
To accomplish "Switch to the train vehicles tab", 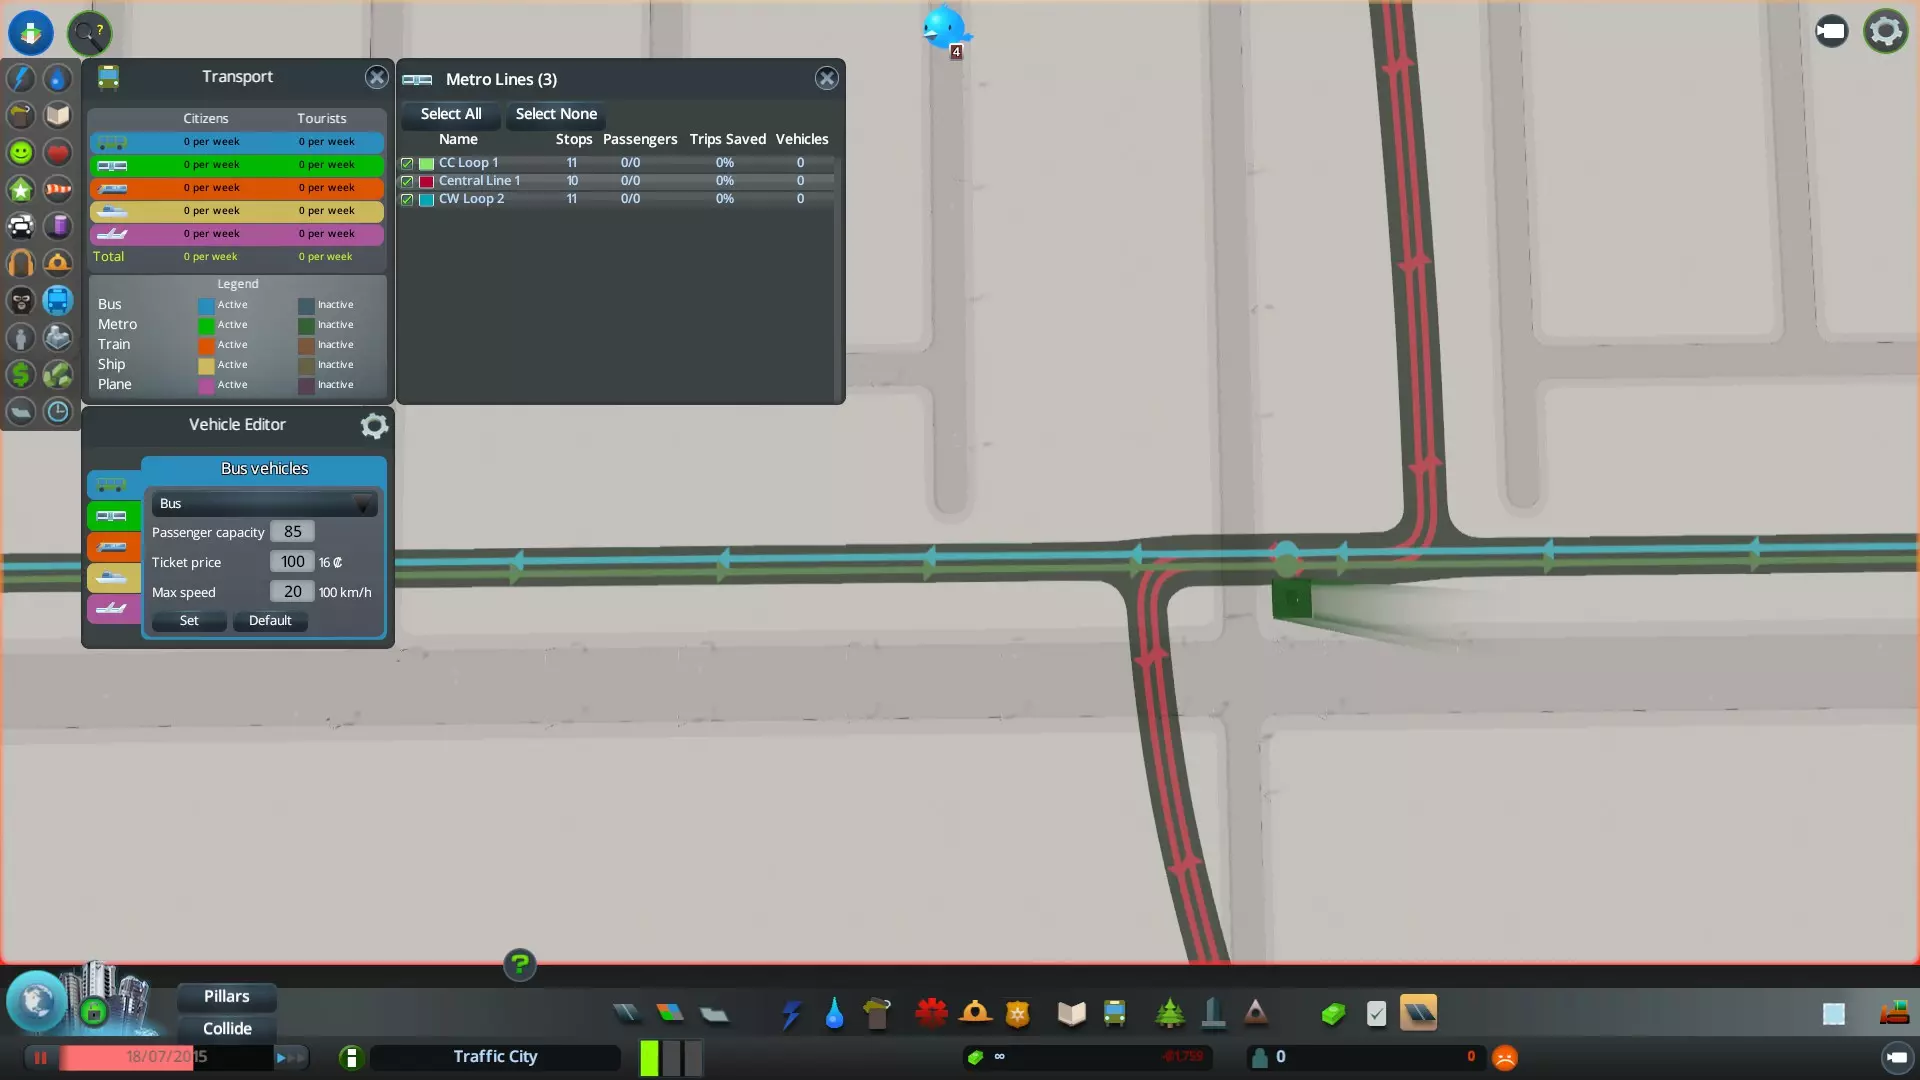I will click(x=112, y=547).
